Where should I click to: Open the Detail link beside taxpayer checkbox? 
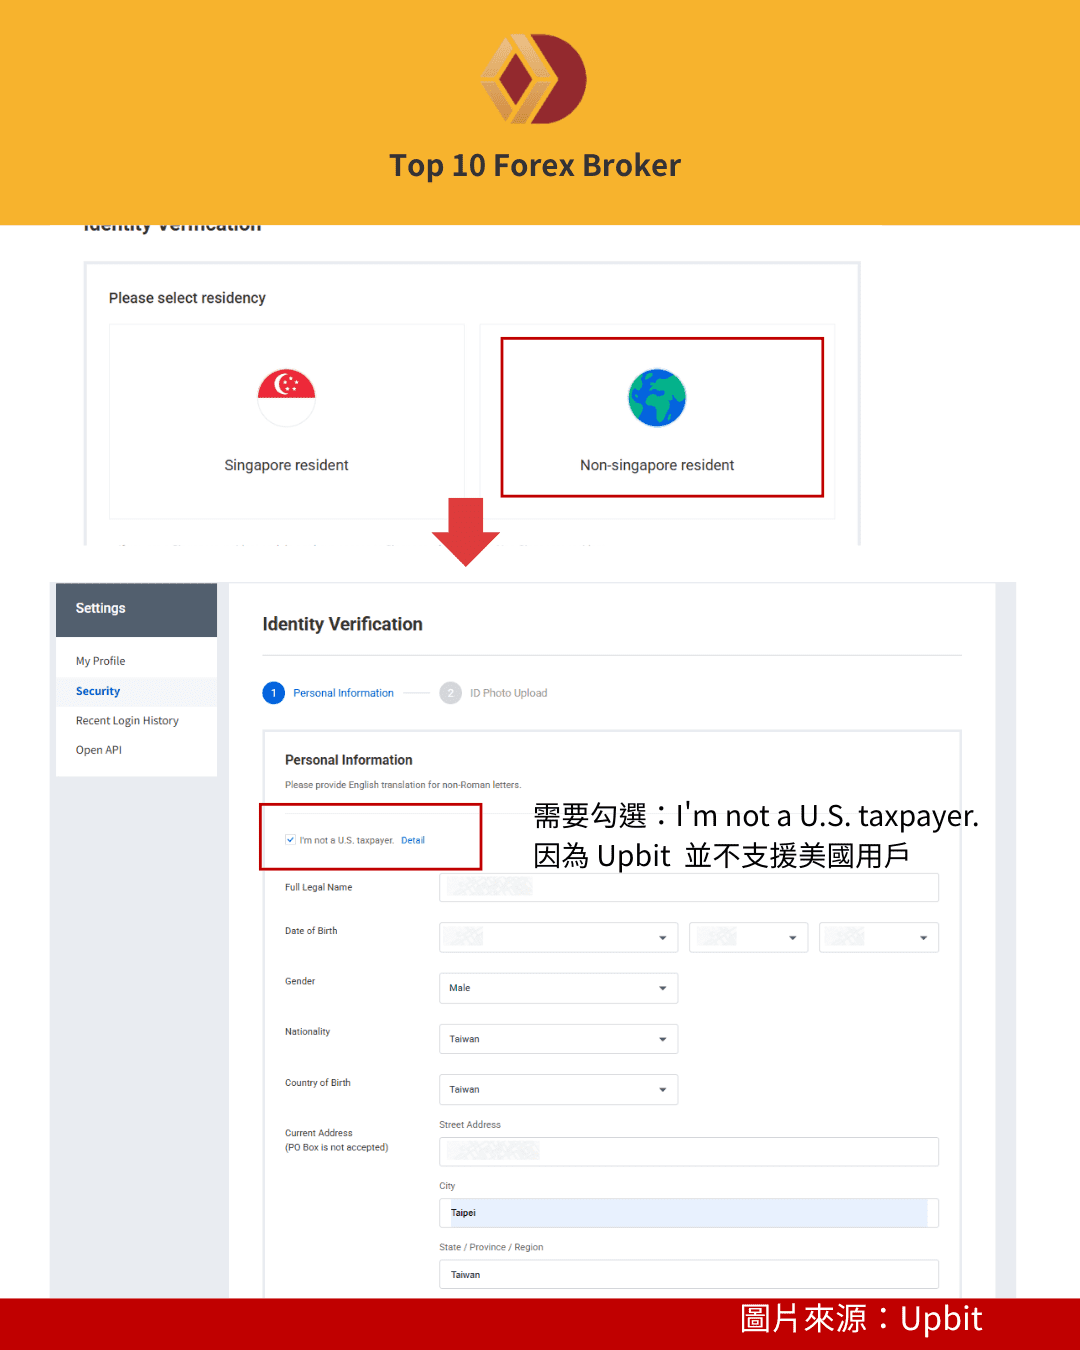pos(412,840)
